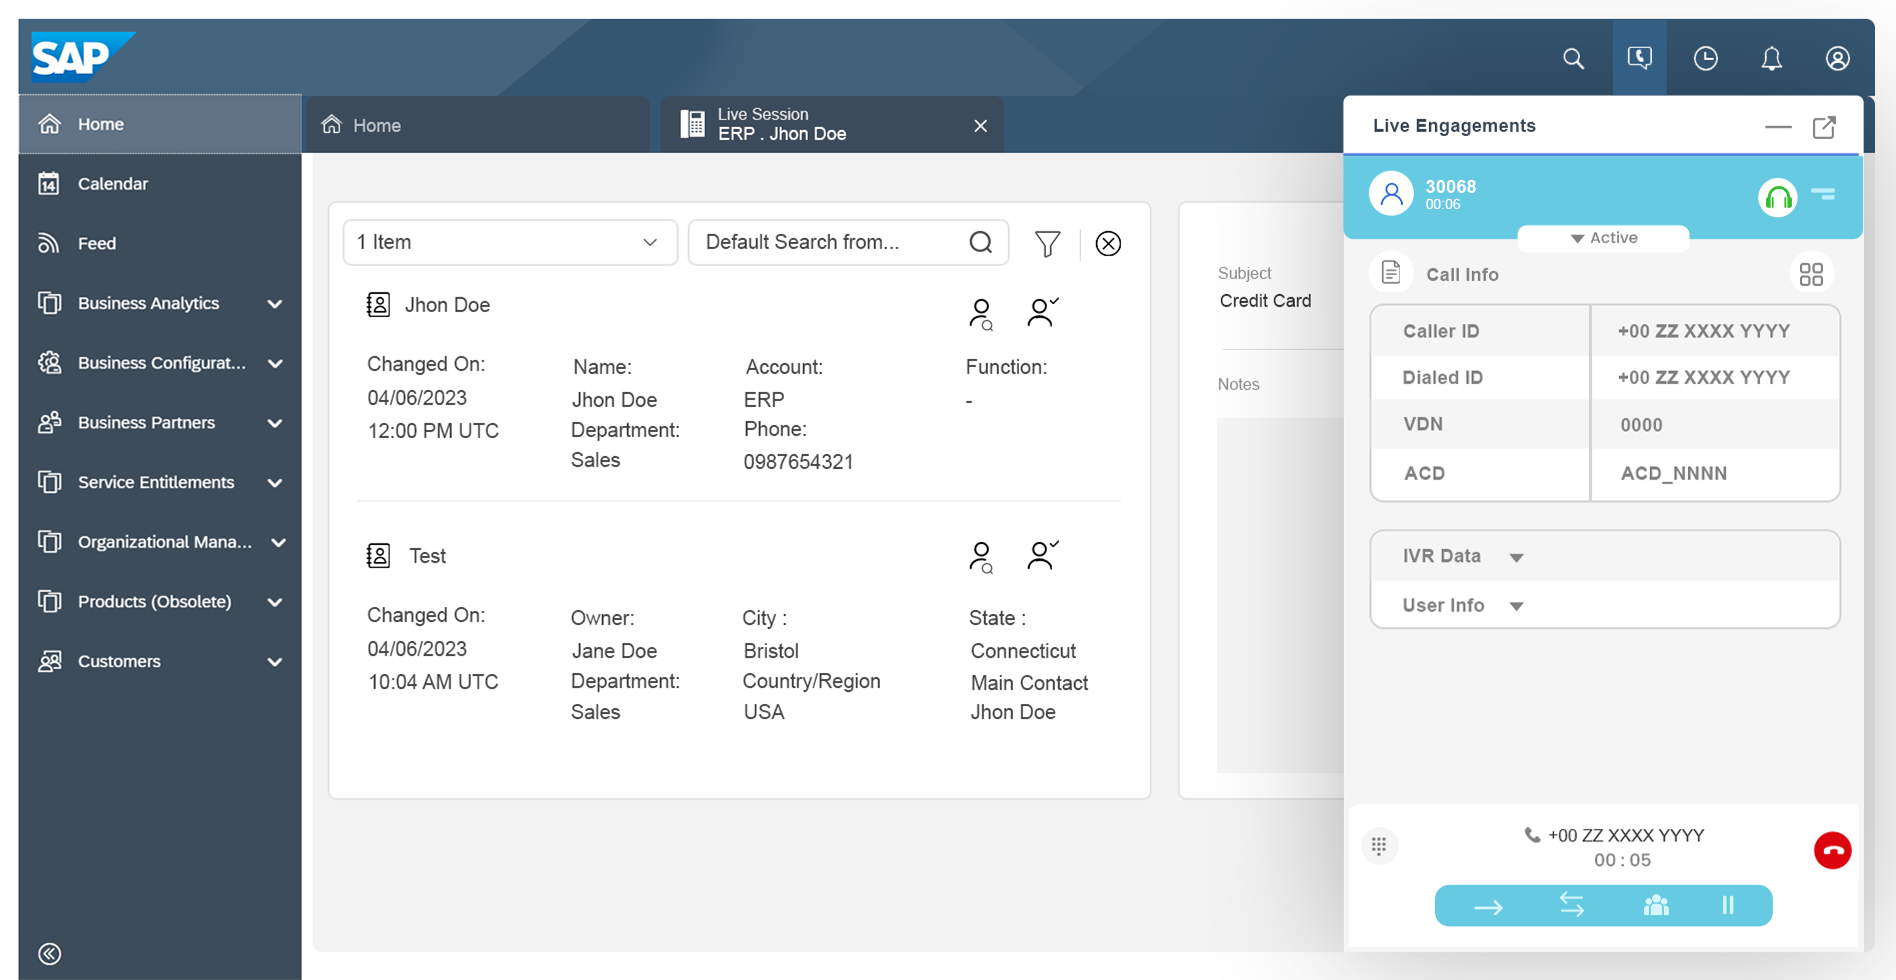The height and width of the screenshot is (980, 1896).
Task: Switch Call Info to grid view
Action: pyautogui.click(x=1811, y=274)
